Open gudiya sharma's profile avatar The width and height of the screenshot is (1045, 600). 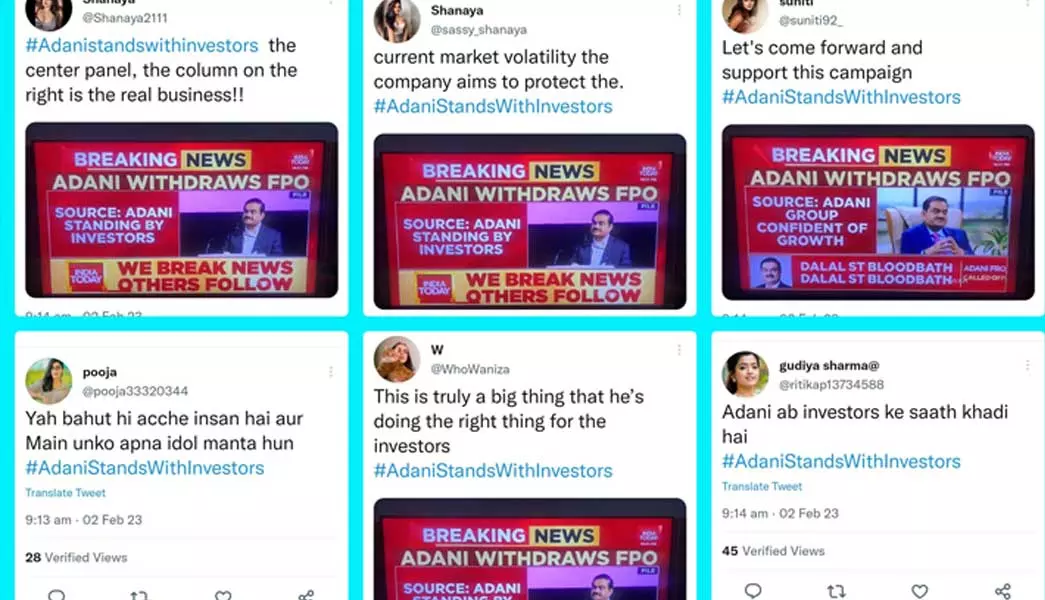point(745,374)
